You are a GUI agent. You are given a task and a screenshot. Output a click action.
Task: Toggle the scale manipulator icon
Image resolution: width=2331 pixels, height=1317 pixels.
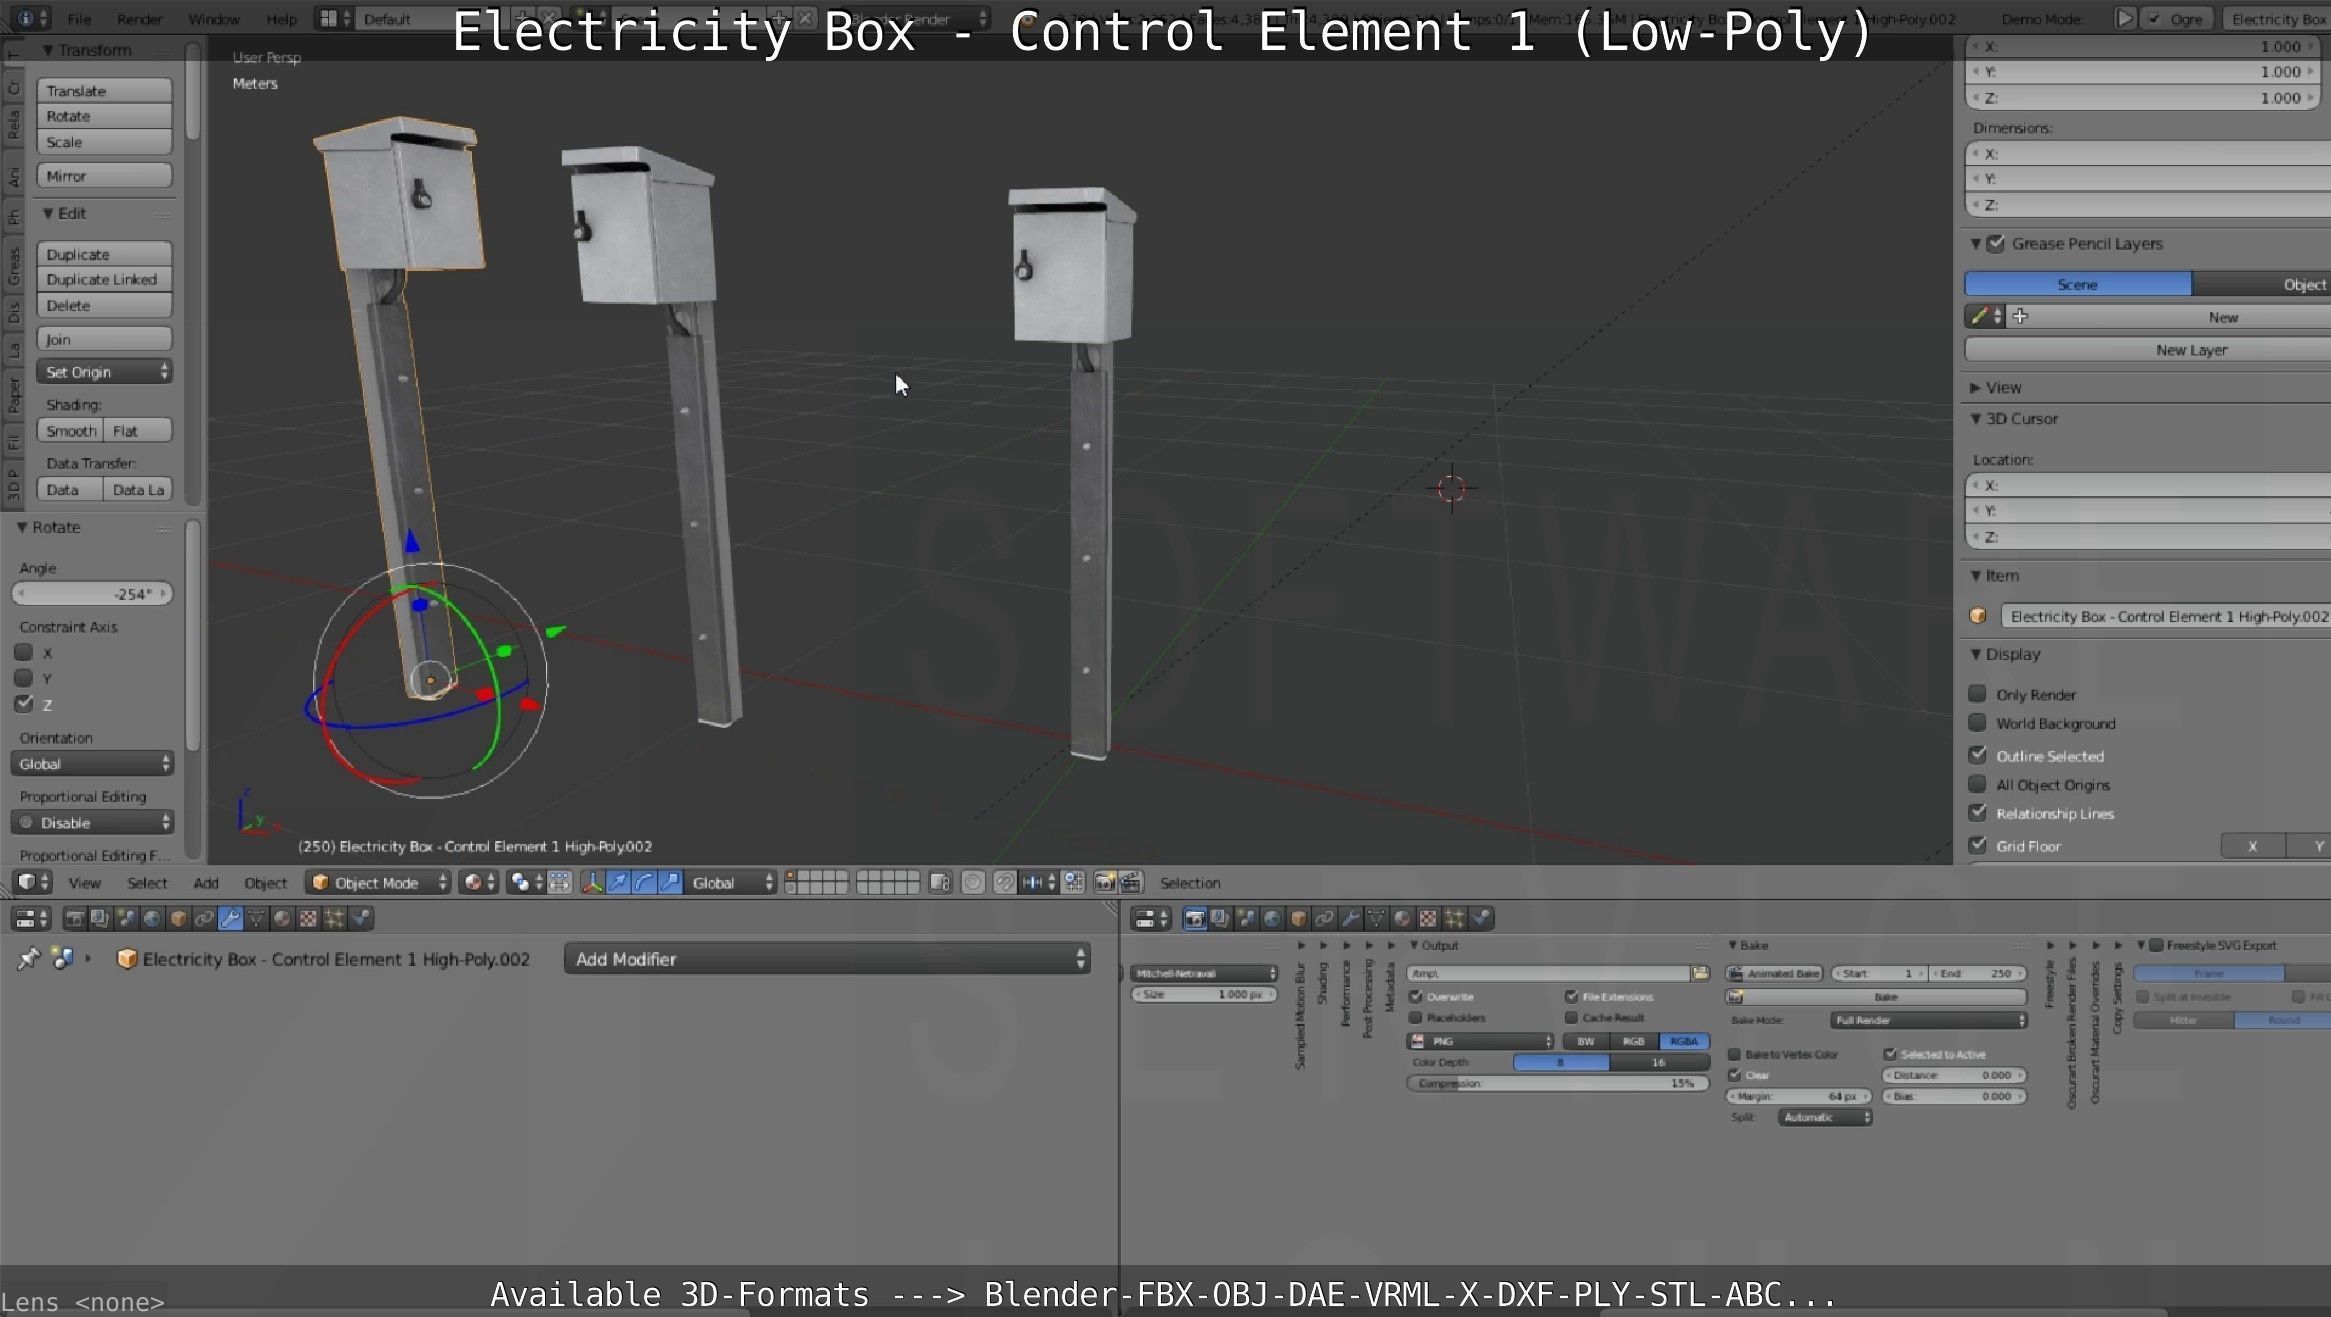pyautogui.click(x=670, y=882)
